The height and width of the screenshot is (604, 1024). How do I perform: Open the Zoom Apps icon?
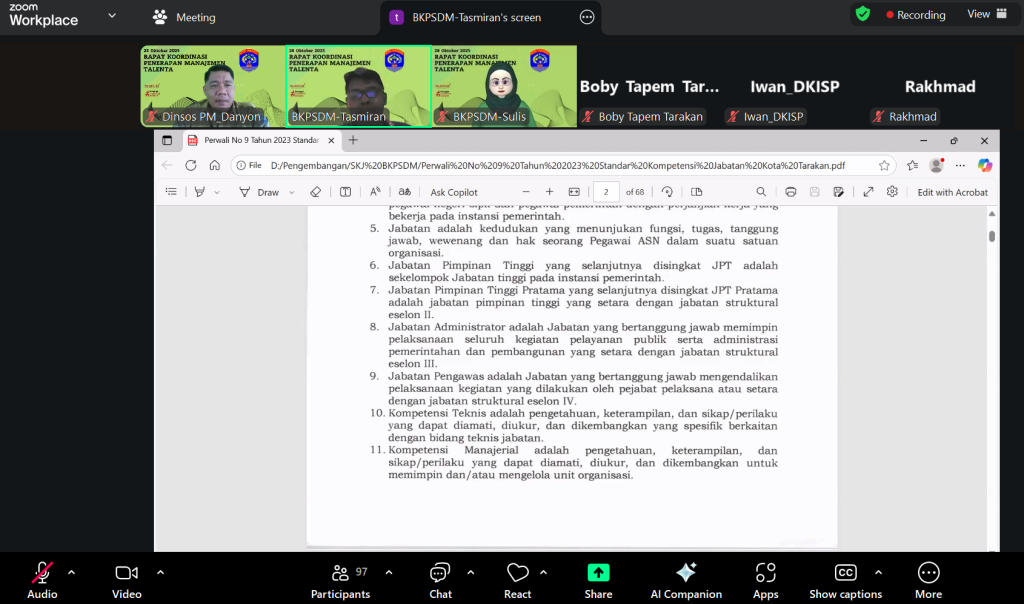[x=765, y=580]
